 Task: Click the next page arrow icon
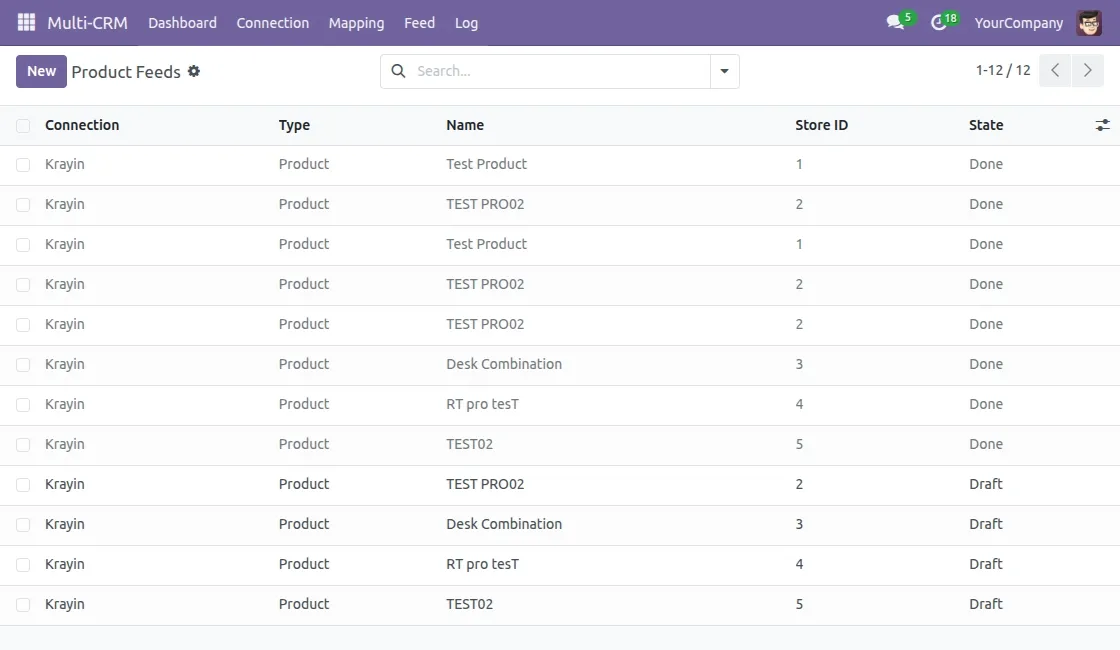1088,70
